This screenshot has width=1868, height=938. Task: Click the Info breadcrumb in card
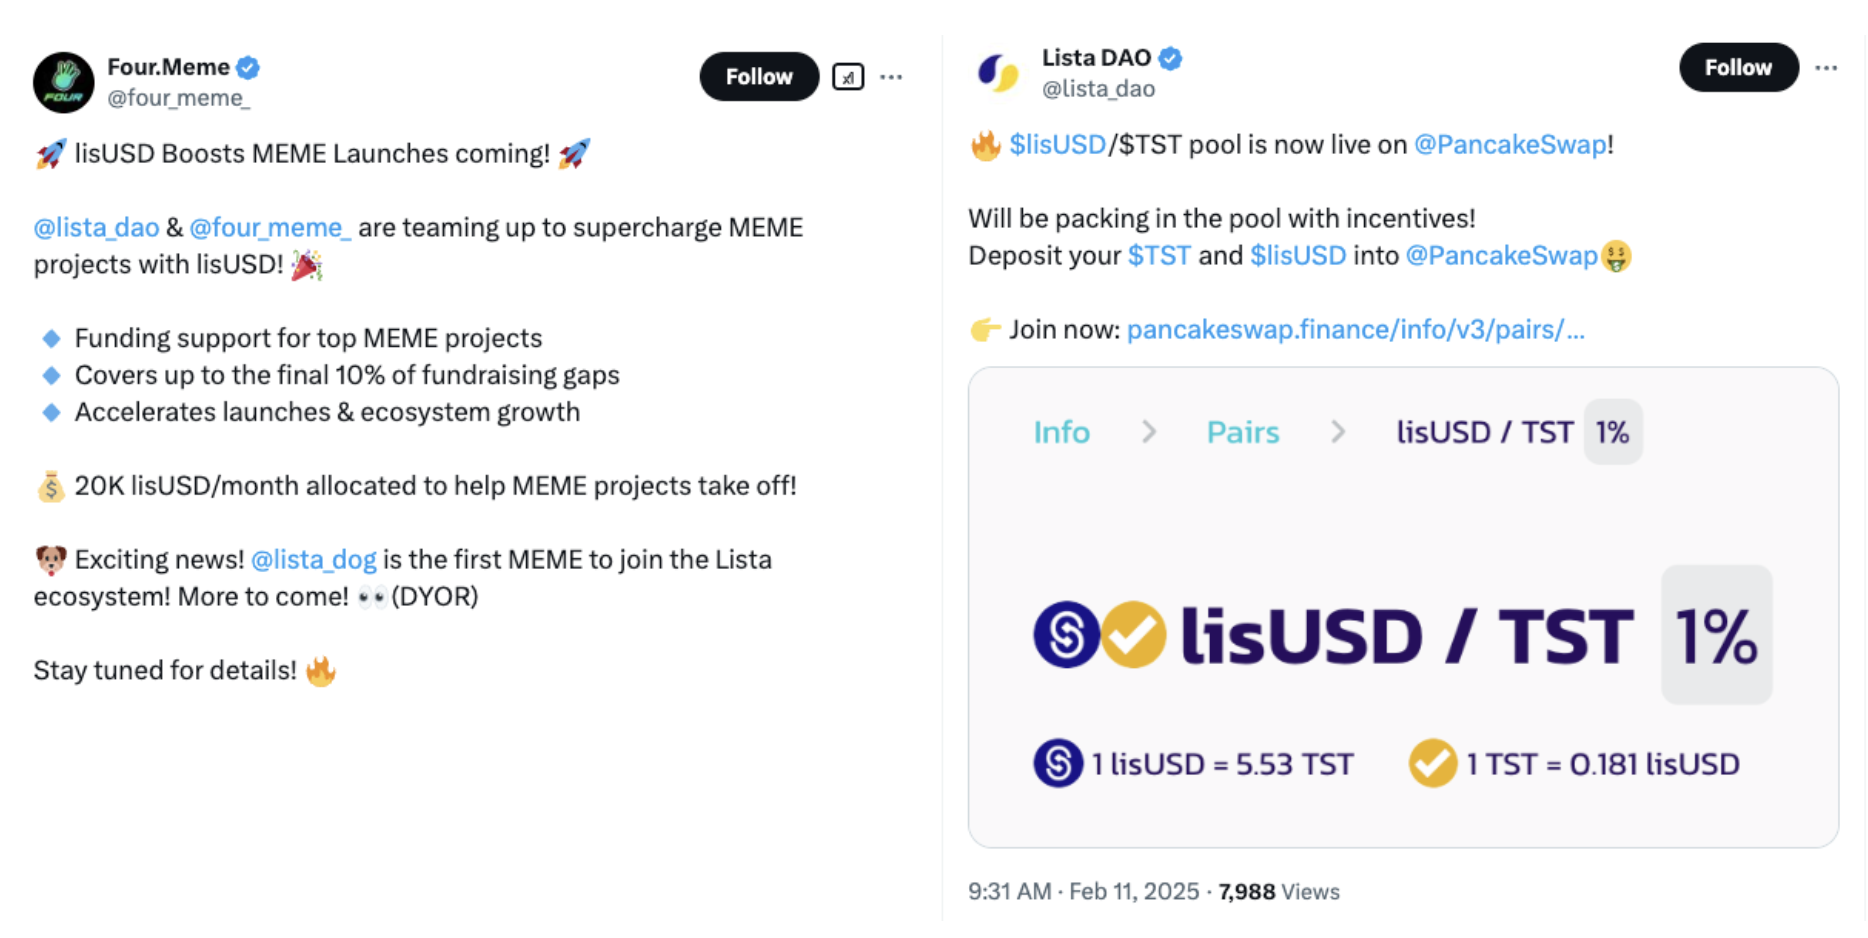[1061, 432]
